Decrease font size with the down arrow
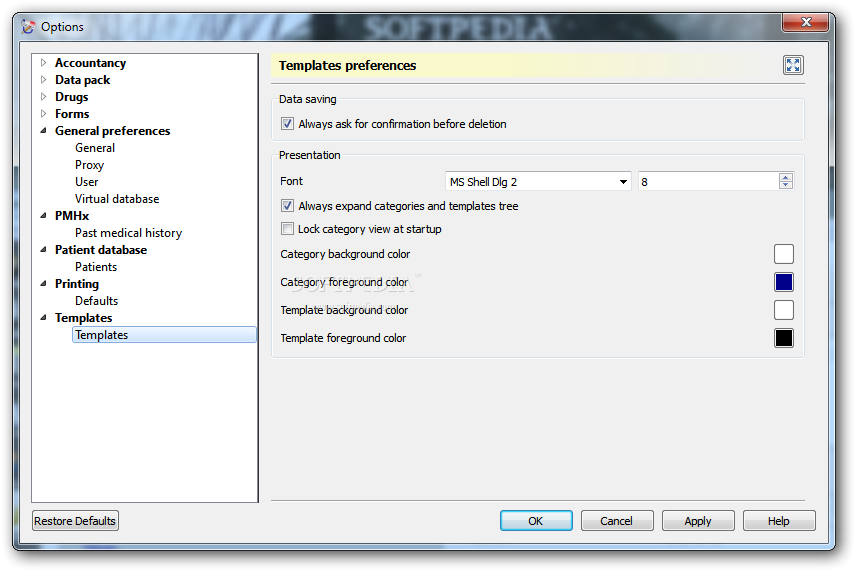 786,185
